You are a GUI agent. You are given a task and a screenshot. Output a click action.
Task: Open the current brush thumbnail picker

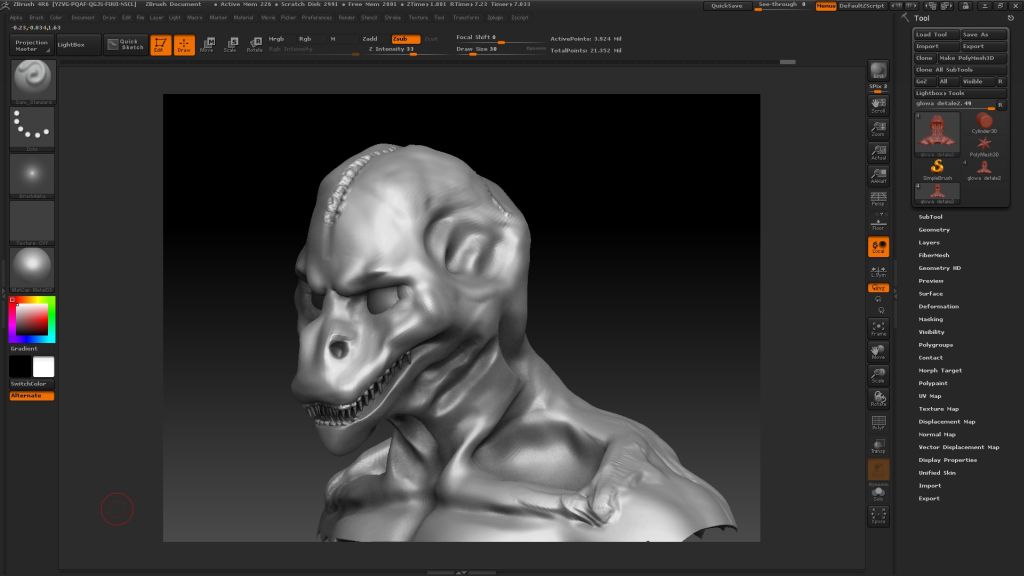[32, 82]
